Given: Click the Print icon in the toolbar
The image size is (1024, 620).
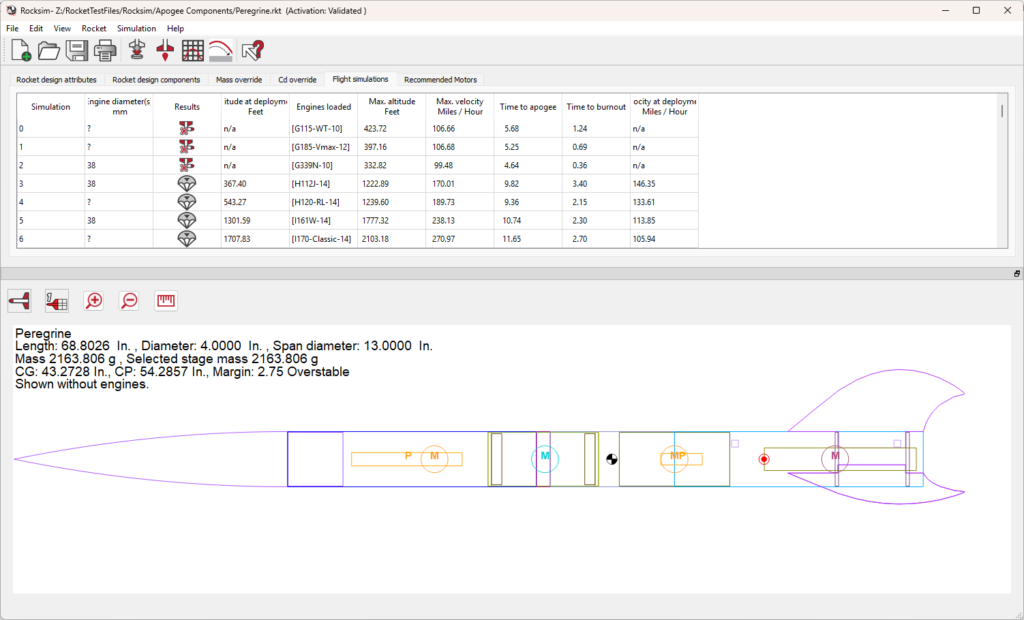Looking at the screenshot, I should coord(106,51).
